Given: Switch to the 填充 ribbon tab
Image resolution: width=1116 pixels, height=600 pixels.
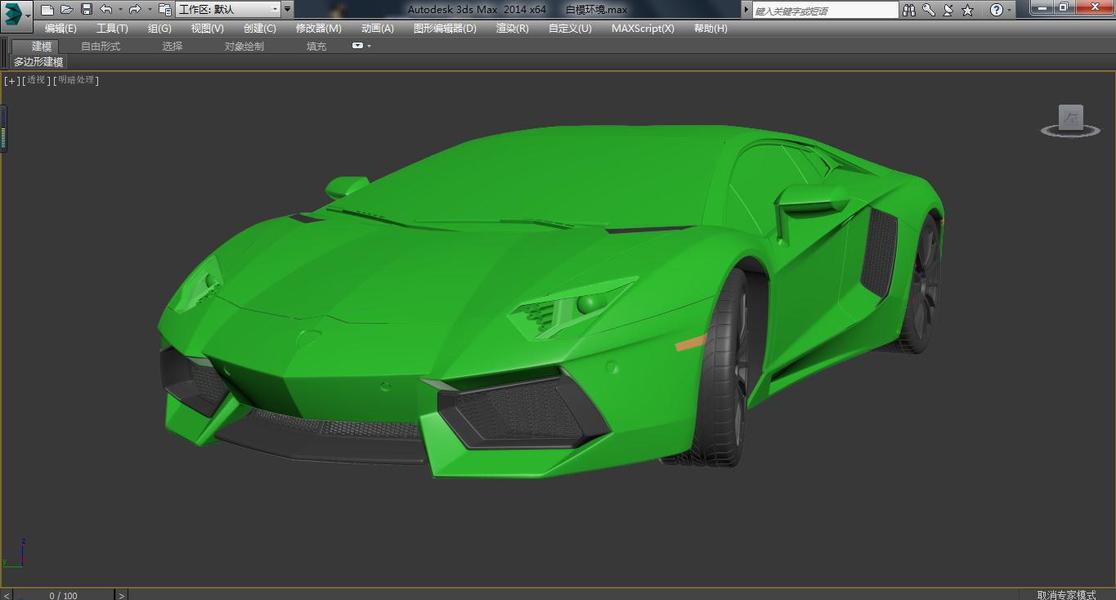Looking at the screenshot, I should (x=316, y=46).
